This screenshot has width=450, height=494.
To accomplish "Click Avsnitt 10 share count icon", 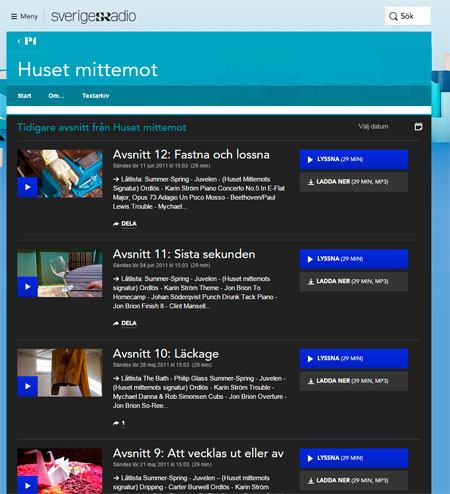I will coord(119,423).
